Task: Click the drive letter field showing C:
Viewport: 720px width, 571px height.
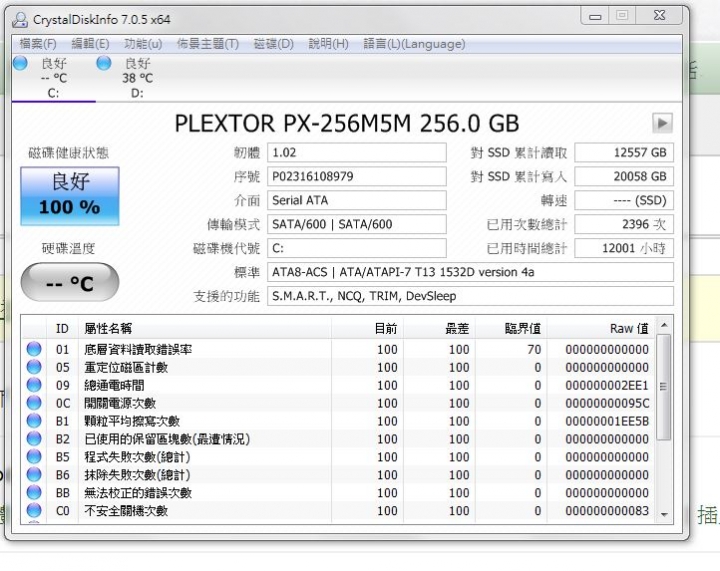Action: (x=357, y=248)
